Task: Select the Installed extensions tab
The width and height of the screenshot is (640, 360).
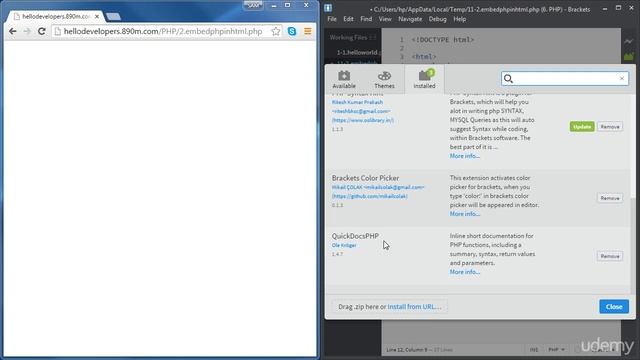Action: click(x=424, y=79)
